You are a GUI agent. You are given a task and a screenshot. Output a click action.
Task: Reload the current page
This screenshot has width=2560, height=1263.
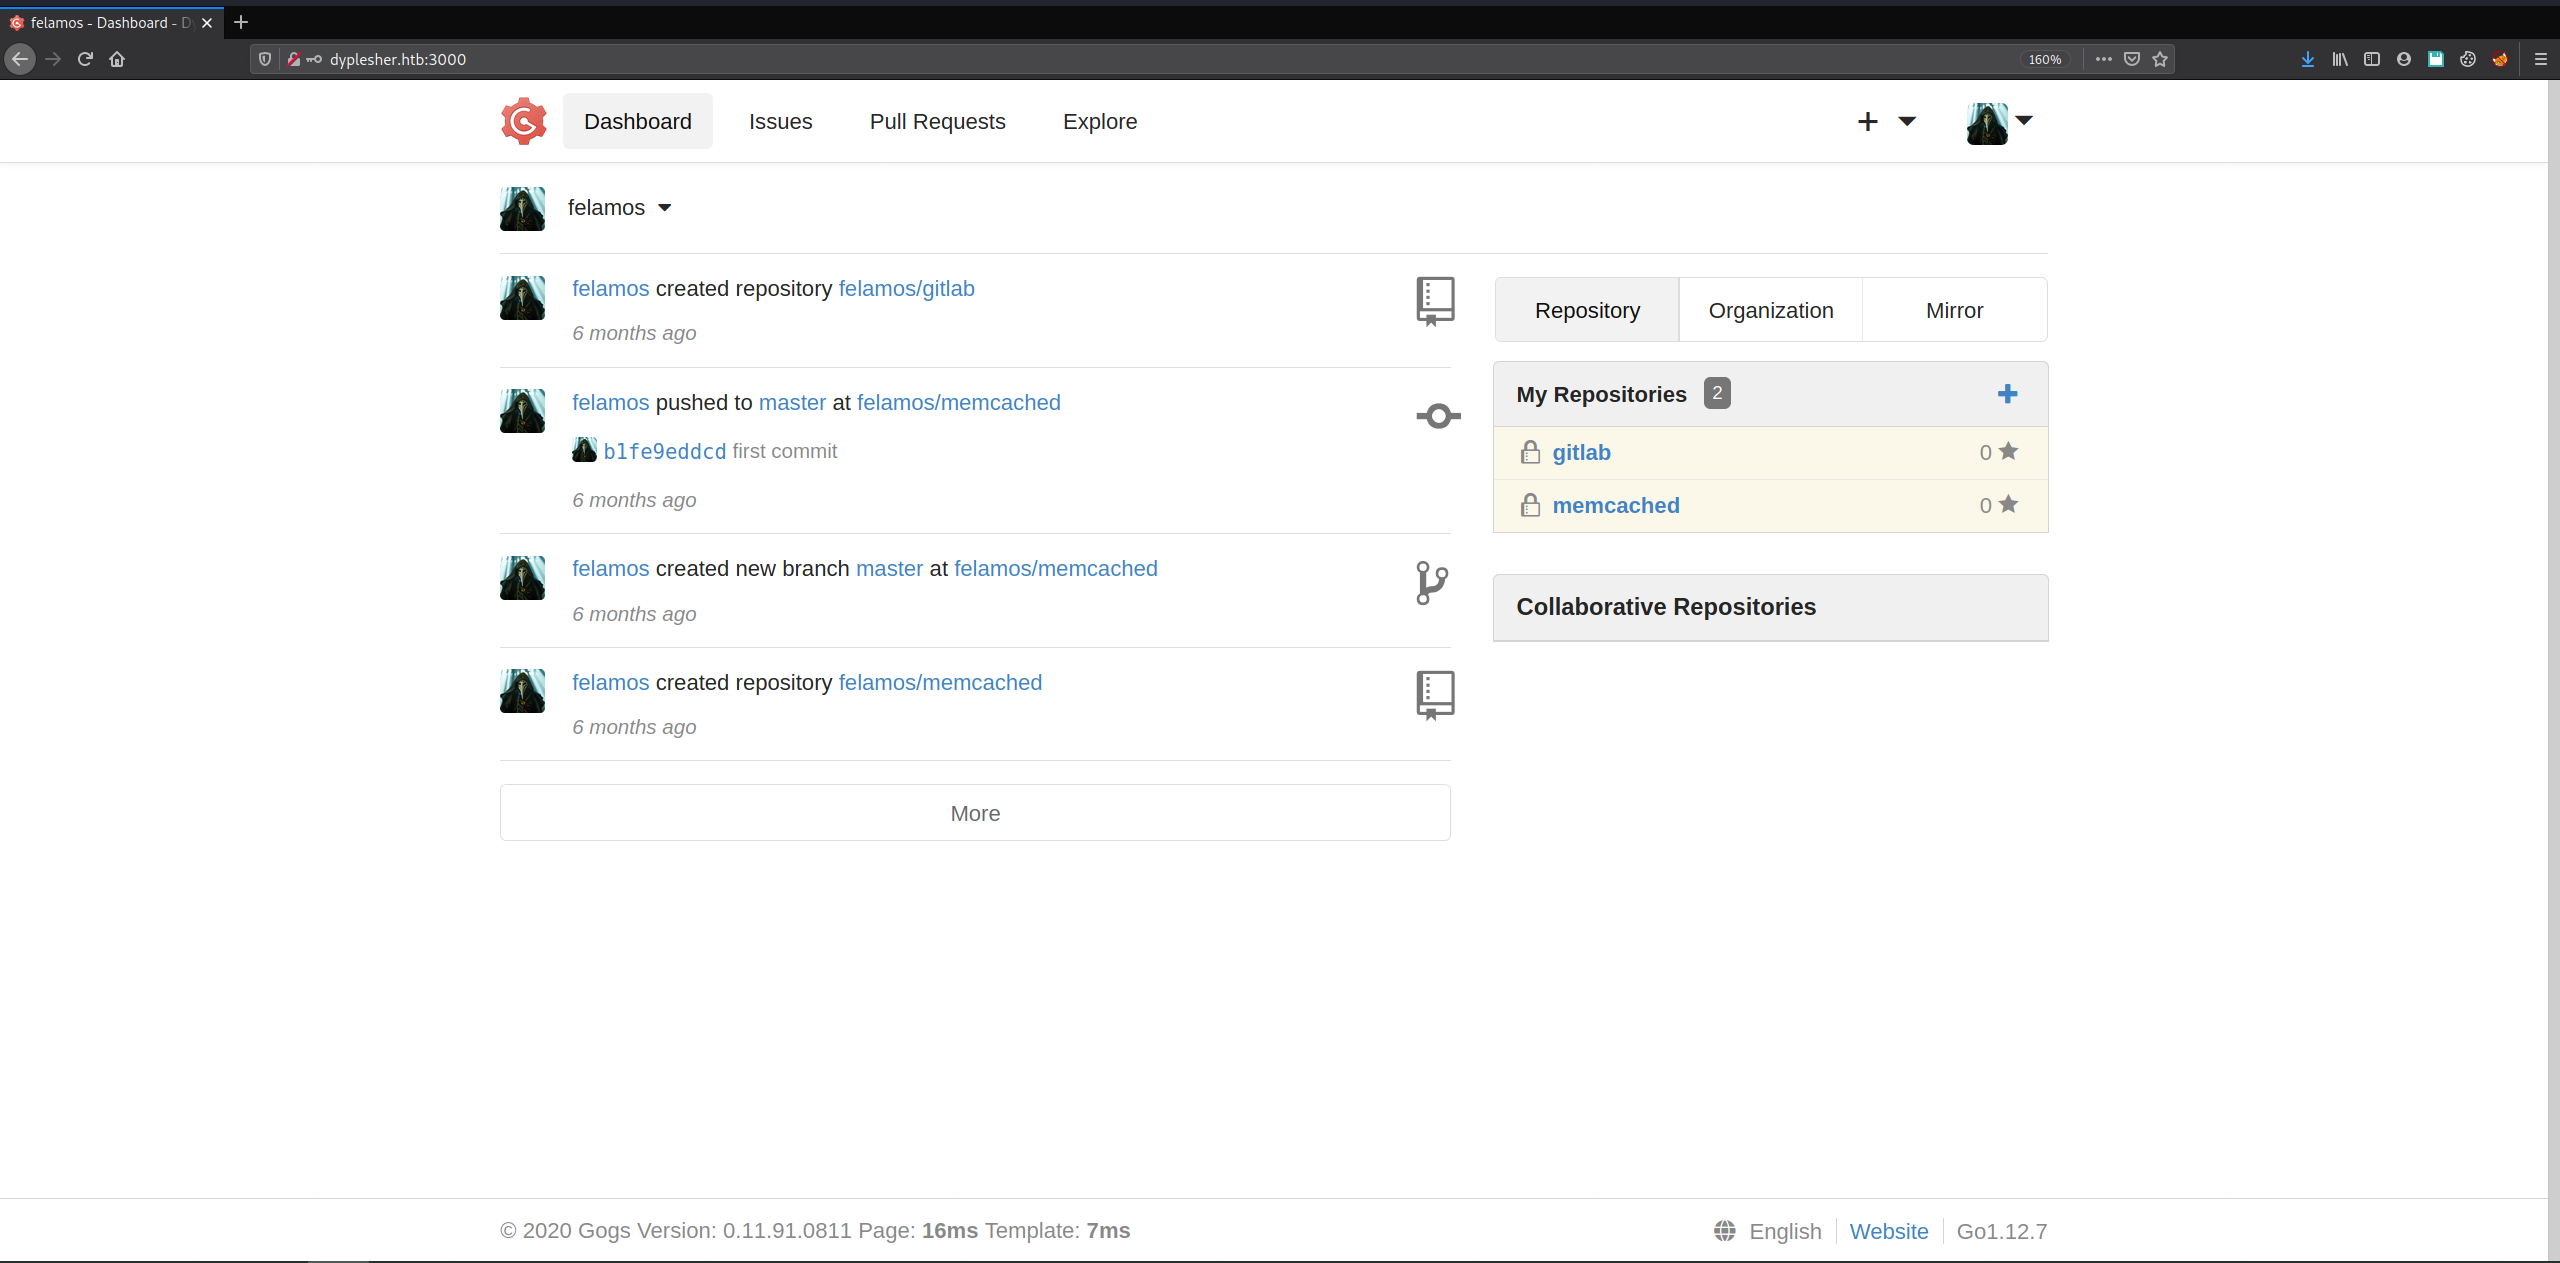coord(85,59)
